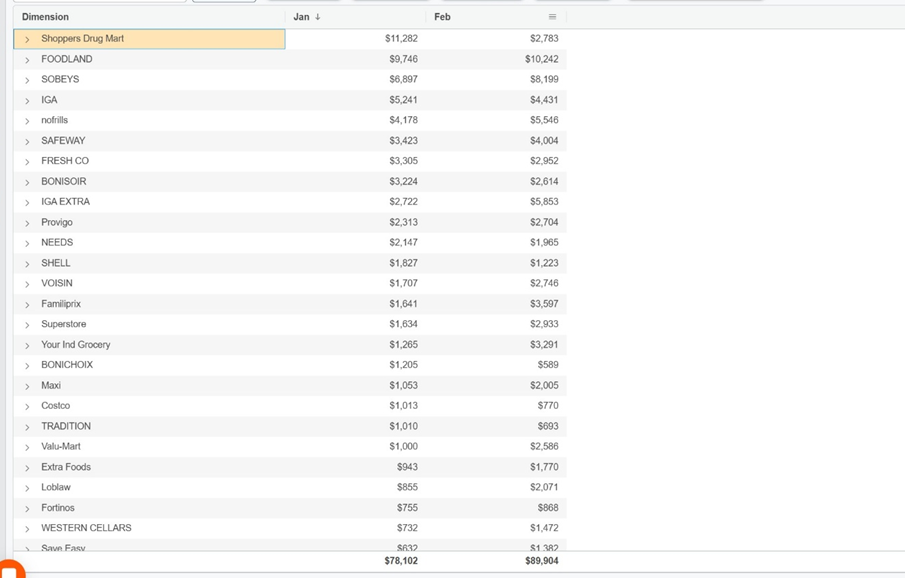Expand the Loblaw row chevron
Image resolution: width=905 pixels, height=578 pixels.
27,488
